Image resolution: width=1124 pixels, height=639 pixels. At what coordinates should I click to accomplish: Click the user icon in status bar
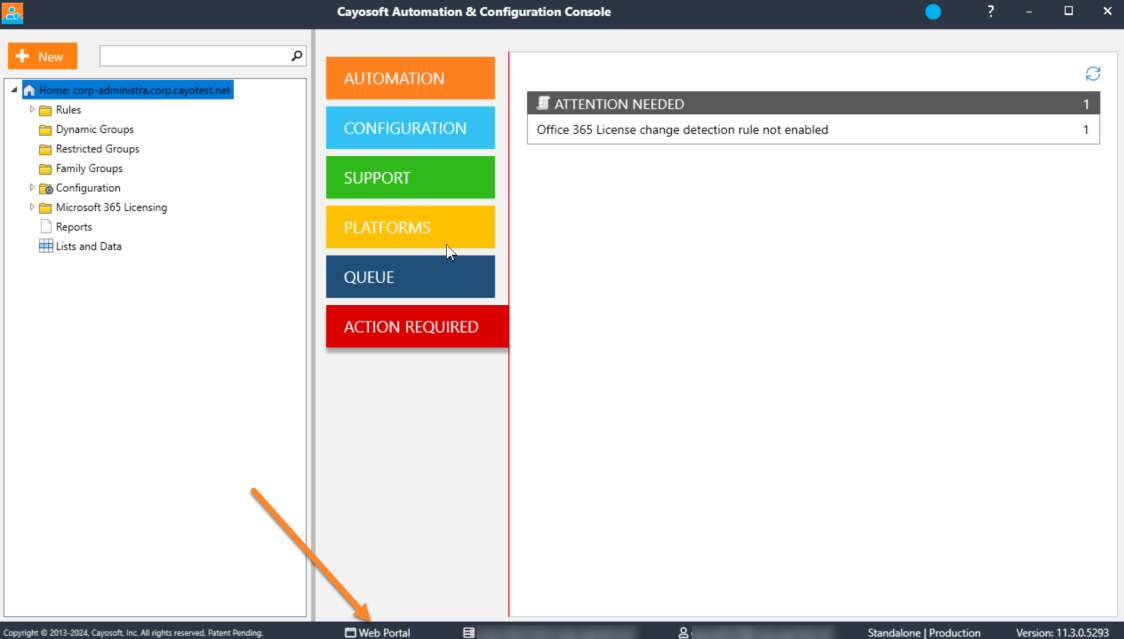[x=683, y=633]
